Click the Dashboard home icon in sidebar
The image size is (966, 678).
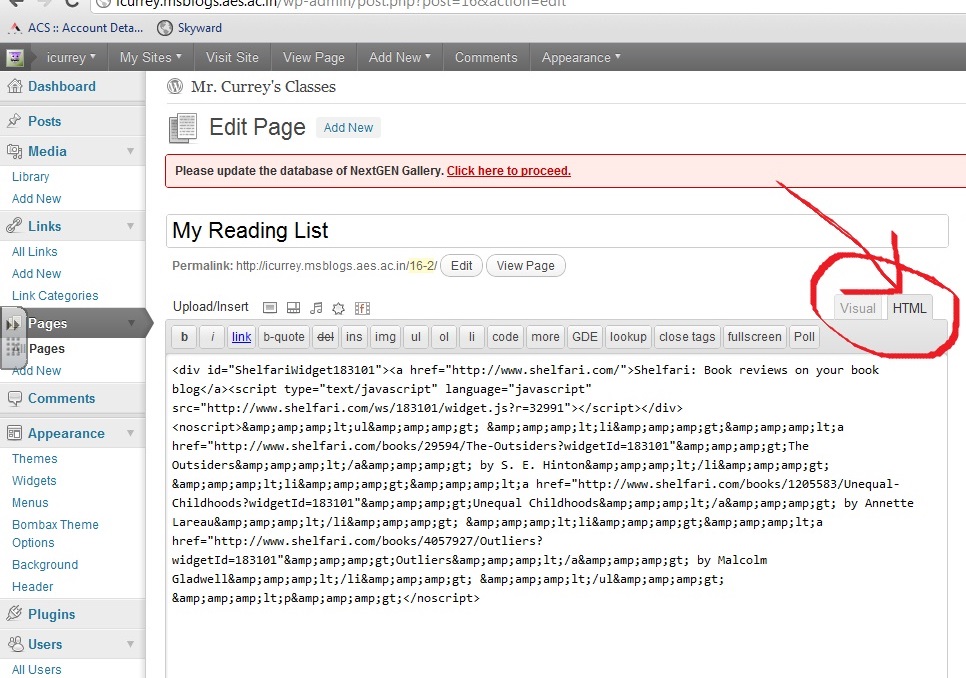click(x=14, y=87)
